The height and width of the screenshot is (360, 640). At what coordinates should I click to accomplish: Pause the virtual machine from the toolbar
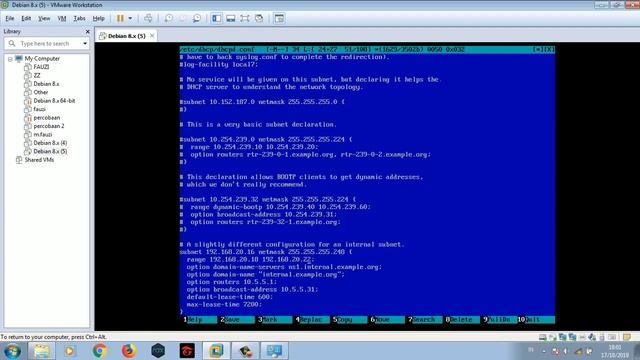[x=120, y=18]
